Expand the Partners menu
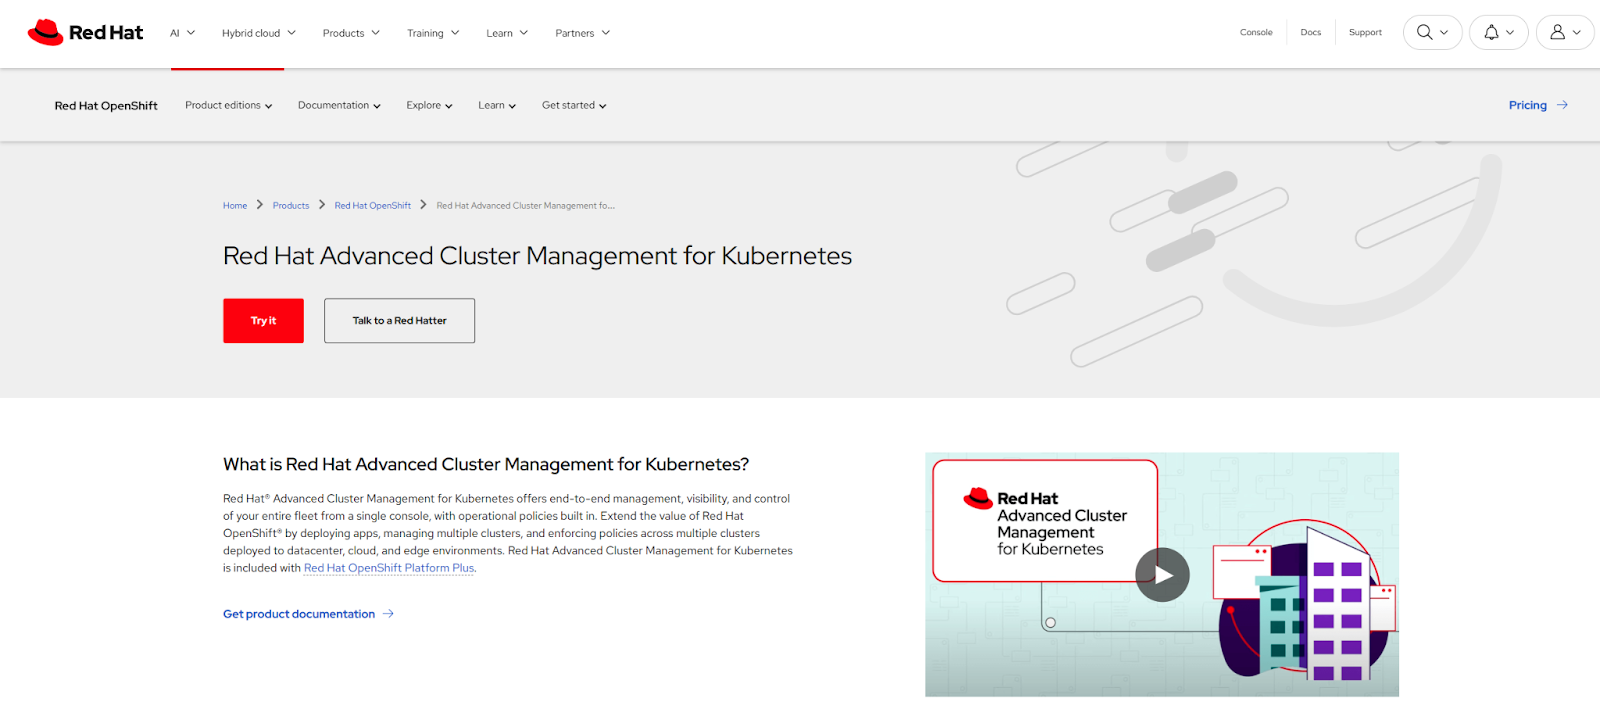1600x709 pixels. 582,33
